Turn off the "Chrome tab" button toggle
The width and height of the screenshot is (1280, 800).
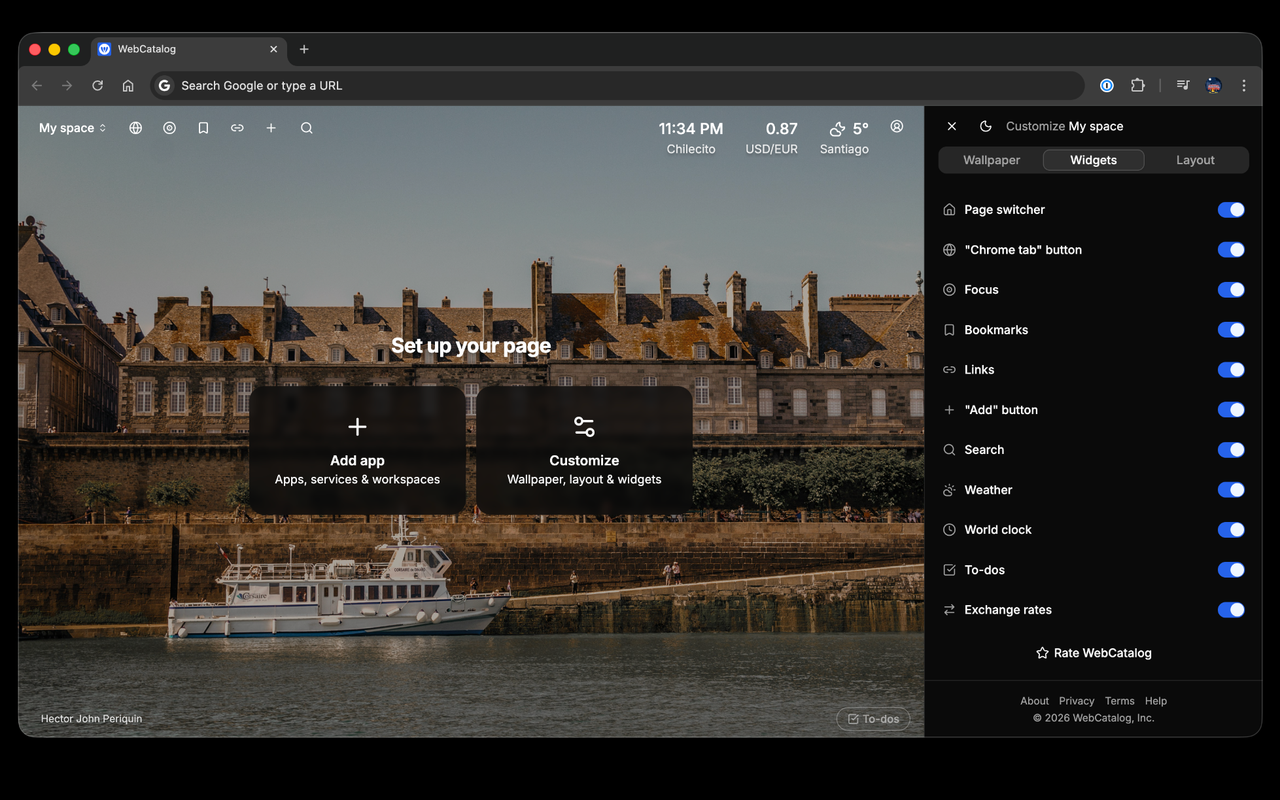click(1231, 250)
